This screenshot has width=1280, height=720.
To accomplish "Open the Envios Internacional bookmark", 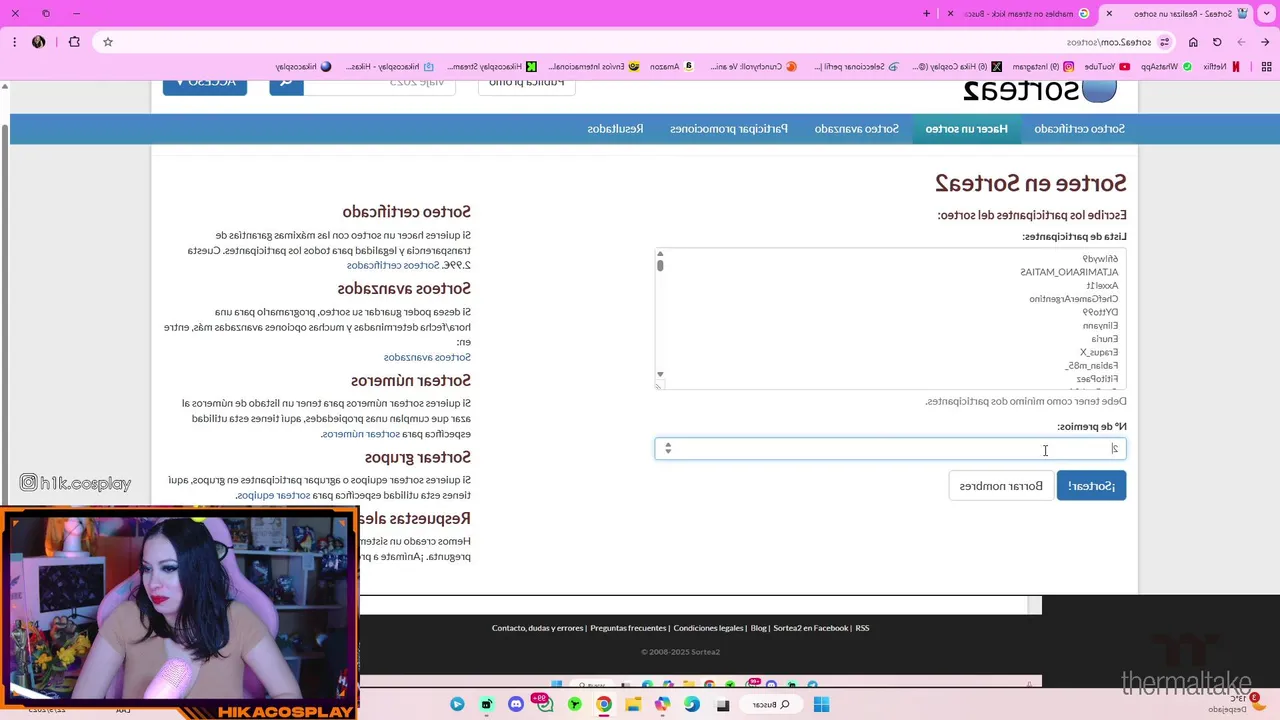I will (594, 67).
